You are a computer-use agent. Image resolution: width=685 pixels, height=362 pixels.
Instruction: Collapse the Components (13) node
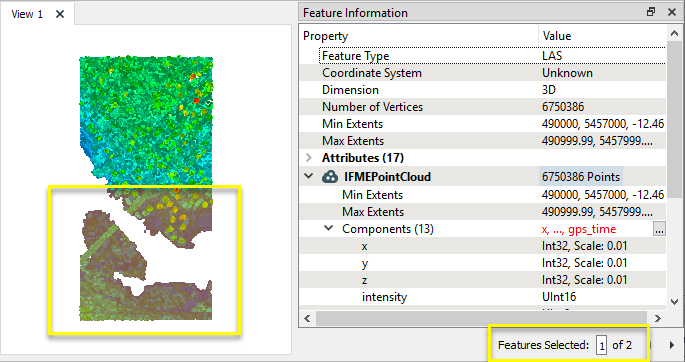(329, 228)
